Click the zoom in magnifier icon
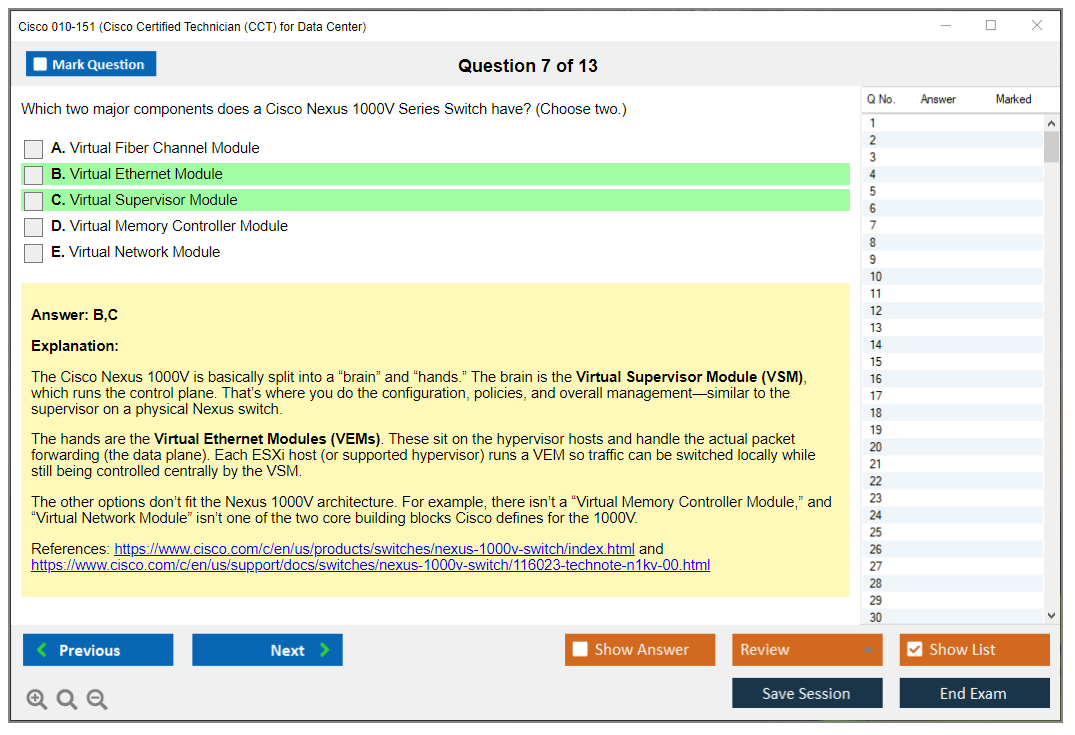The height and width of the screenshot is (735, 1075). (37, 699)
